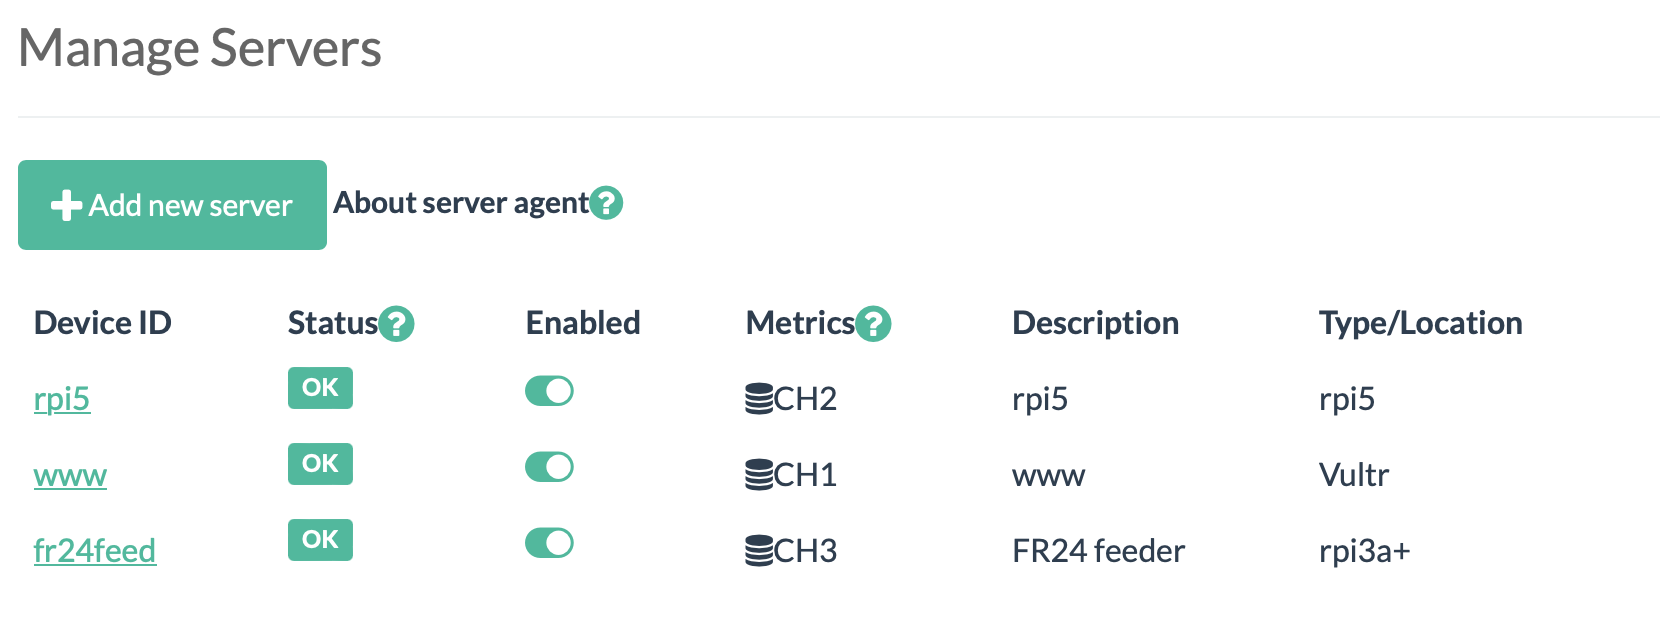Click the Type/Location column header
Viewport: 1660px width, 630px height.
[1420, 322]
